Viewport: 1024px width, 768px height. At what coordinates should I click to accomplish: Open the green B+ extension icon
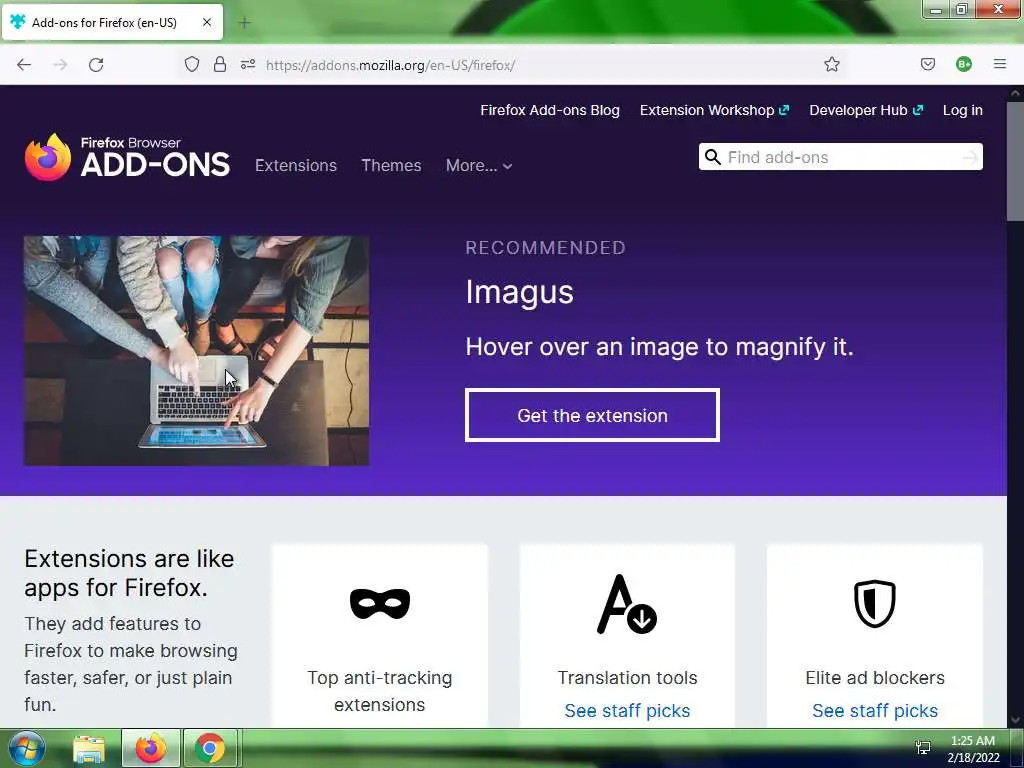click(x=963, y=64)
